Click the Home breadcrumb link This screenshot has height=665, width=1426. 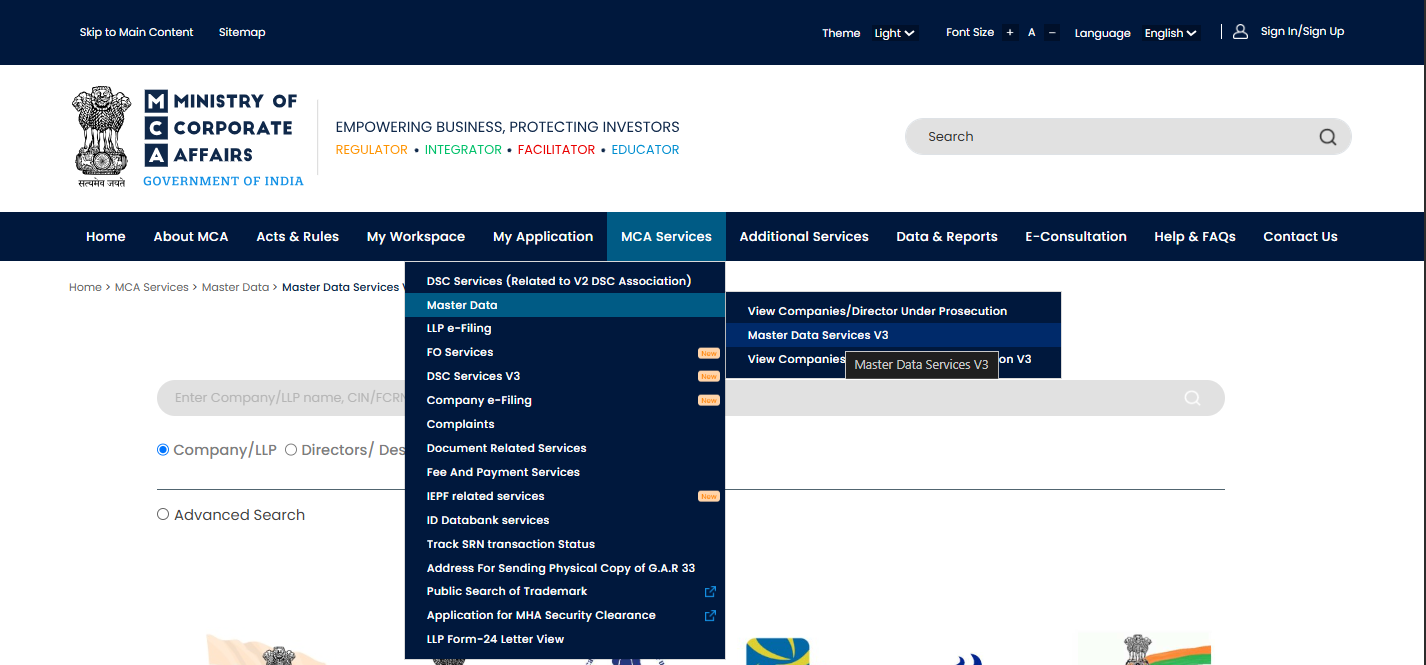85,287
